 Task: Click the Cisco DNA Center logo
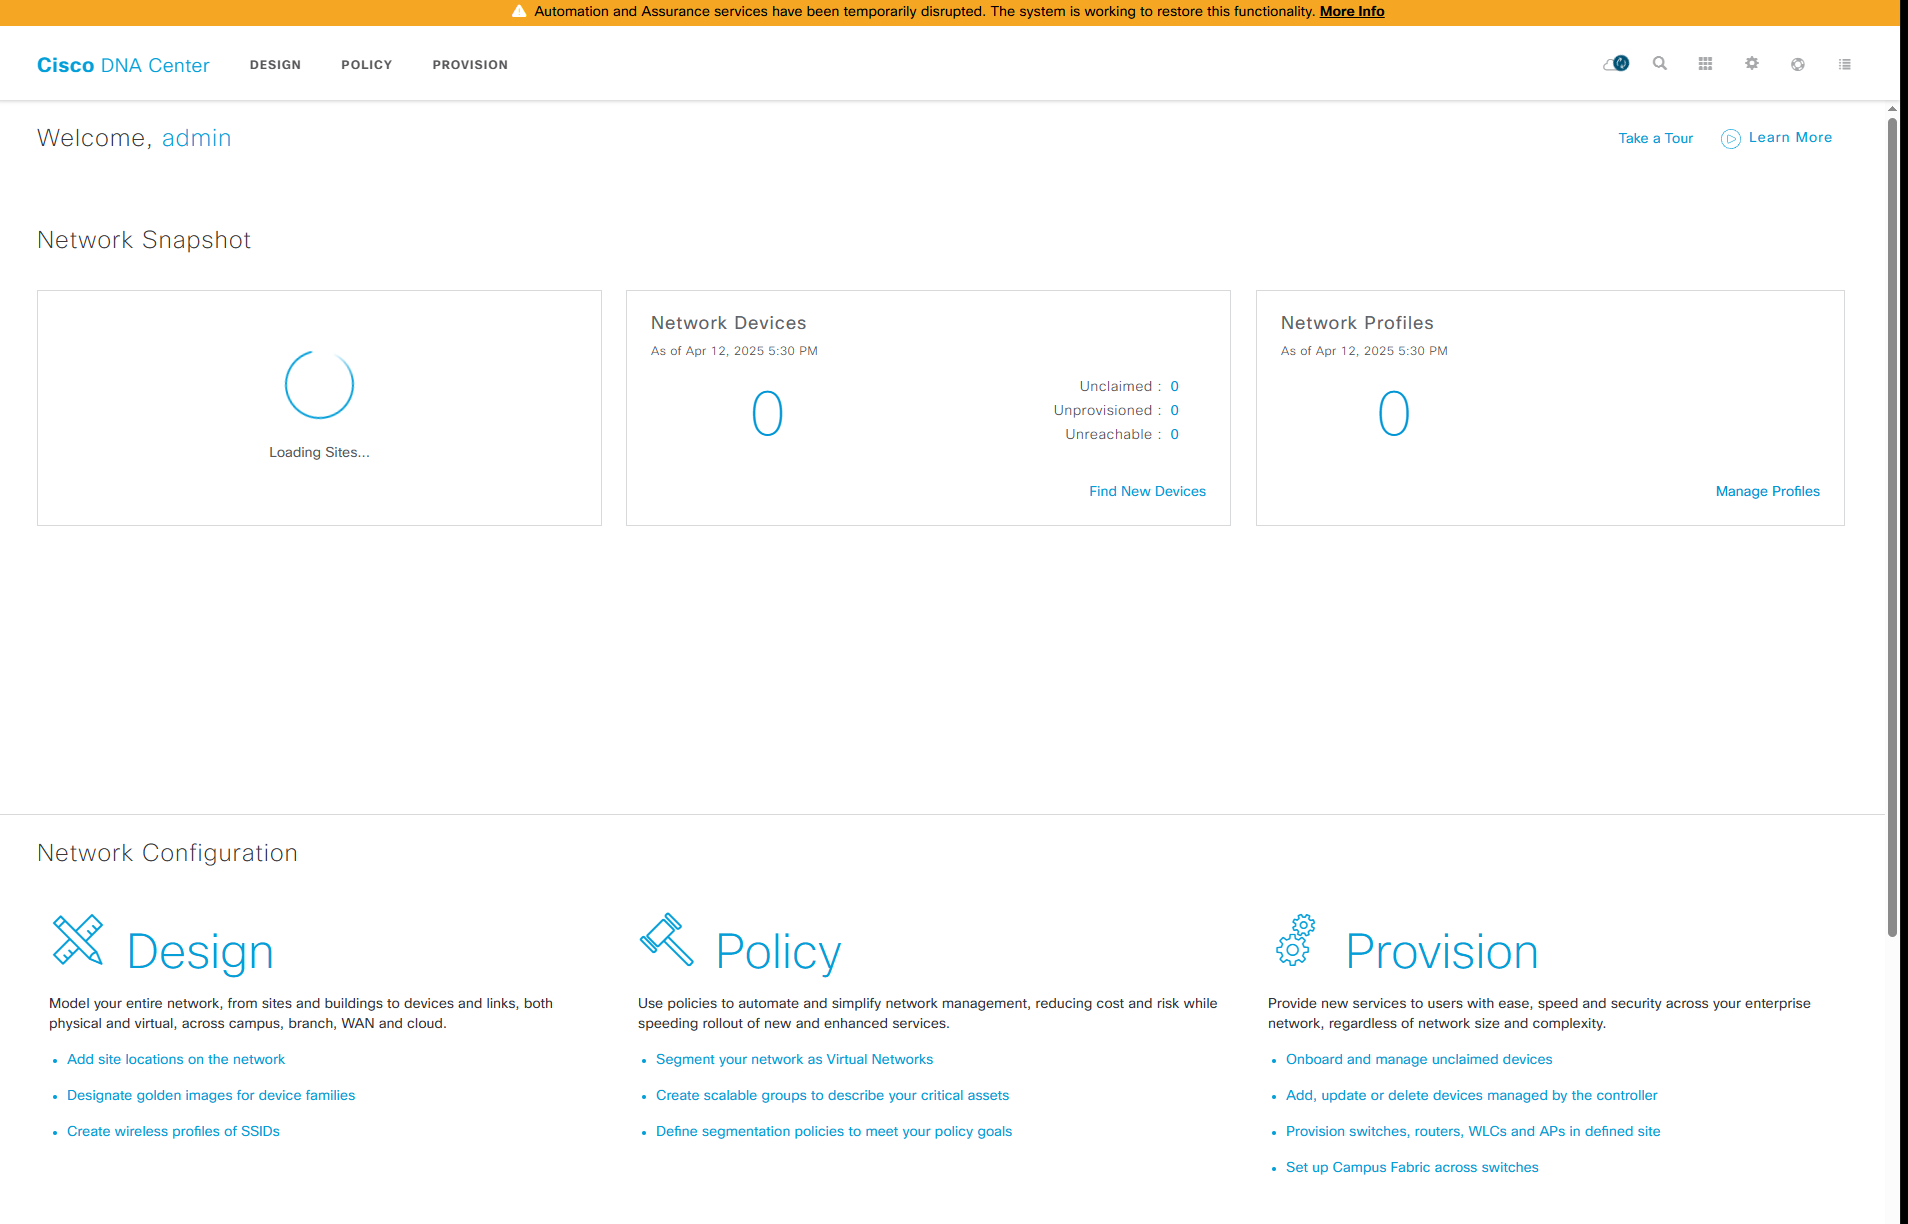123,65
